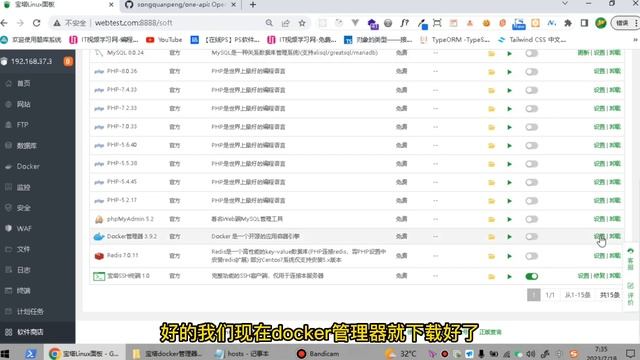Click 更新 link in MySQL row
The width and height of the screenshot is (640, 360).
pyautogui.click(x=583, y=53)
